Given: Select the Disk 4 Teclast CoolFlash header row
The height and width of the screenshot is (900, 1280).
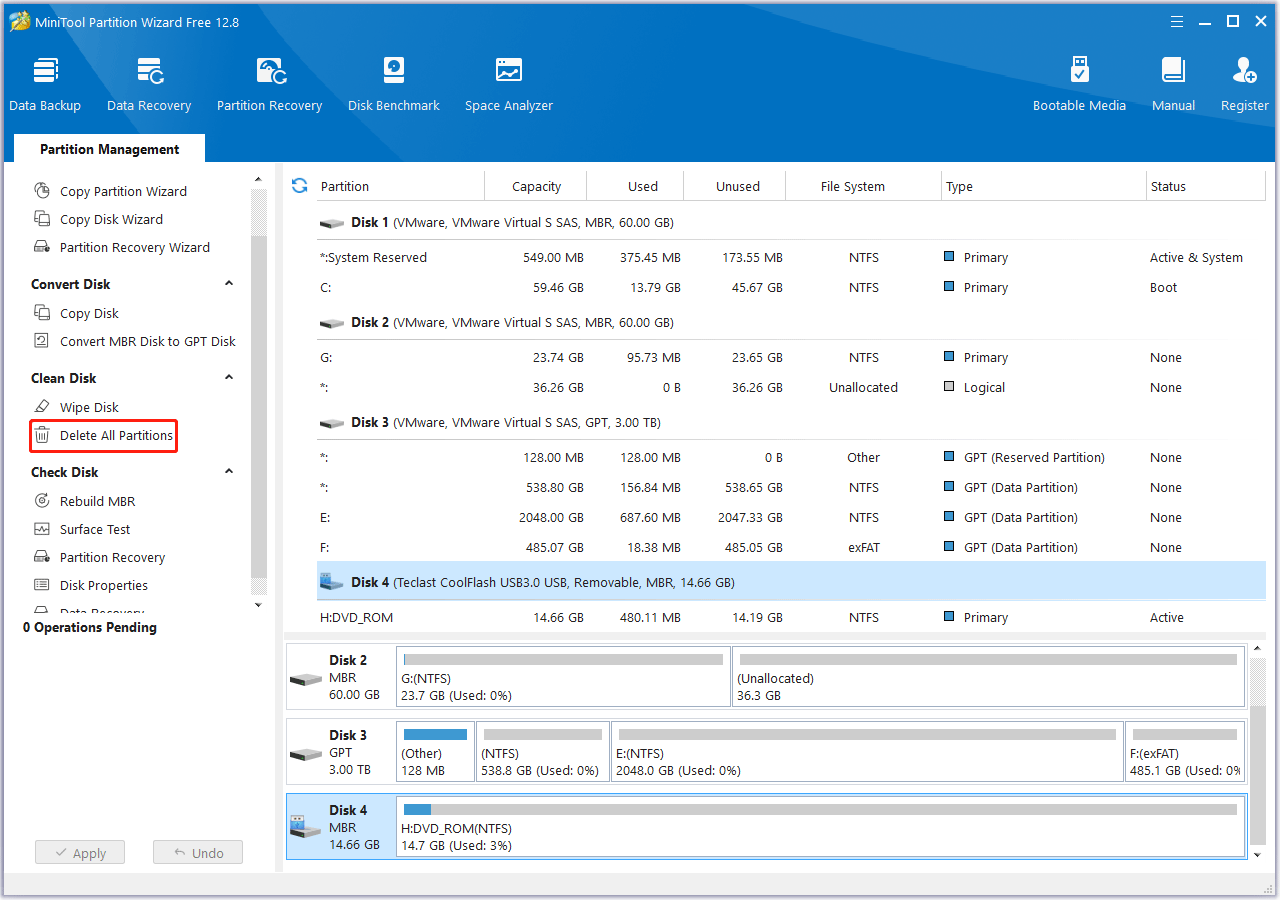Looking at the screenshot, I should click(x=791, y=582).
